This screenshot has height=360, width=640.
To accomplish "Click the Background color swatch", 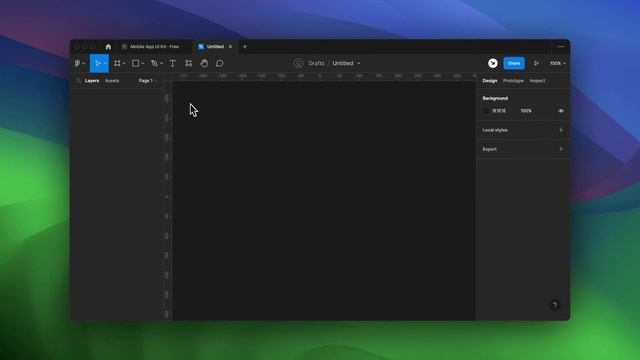I will pyautogui.click(x=486, y=111).
